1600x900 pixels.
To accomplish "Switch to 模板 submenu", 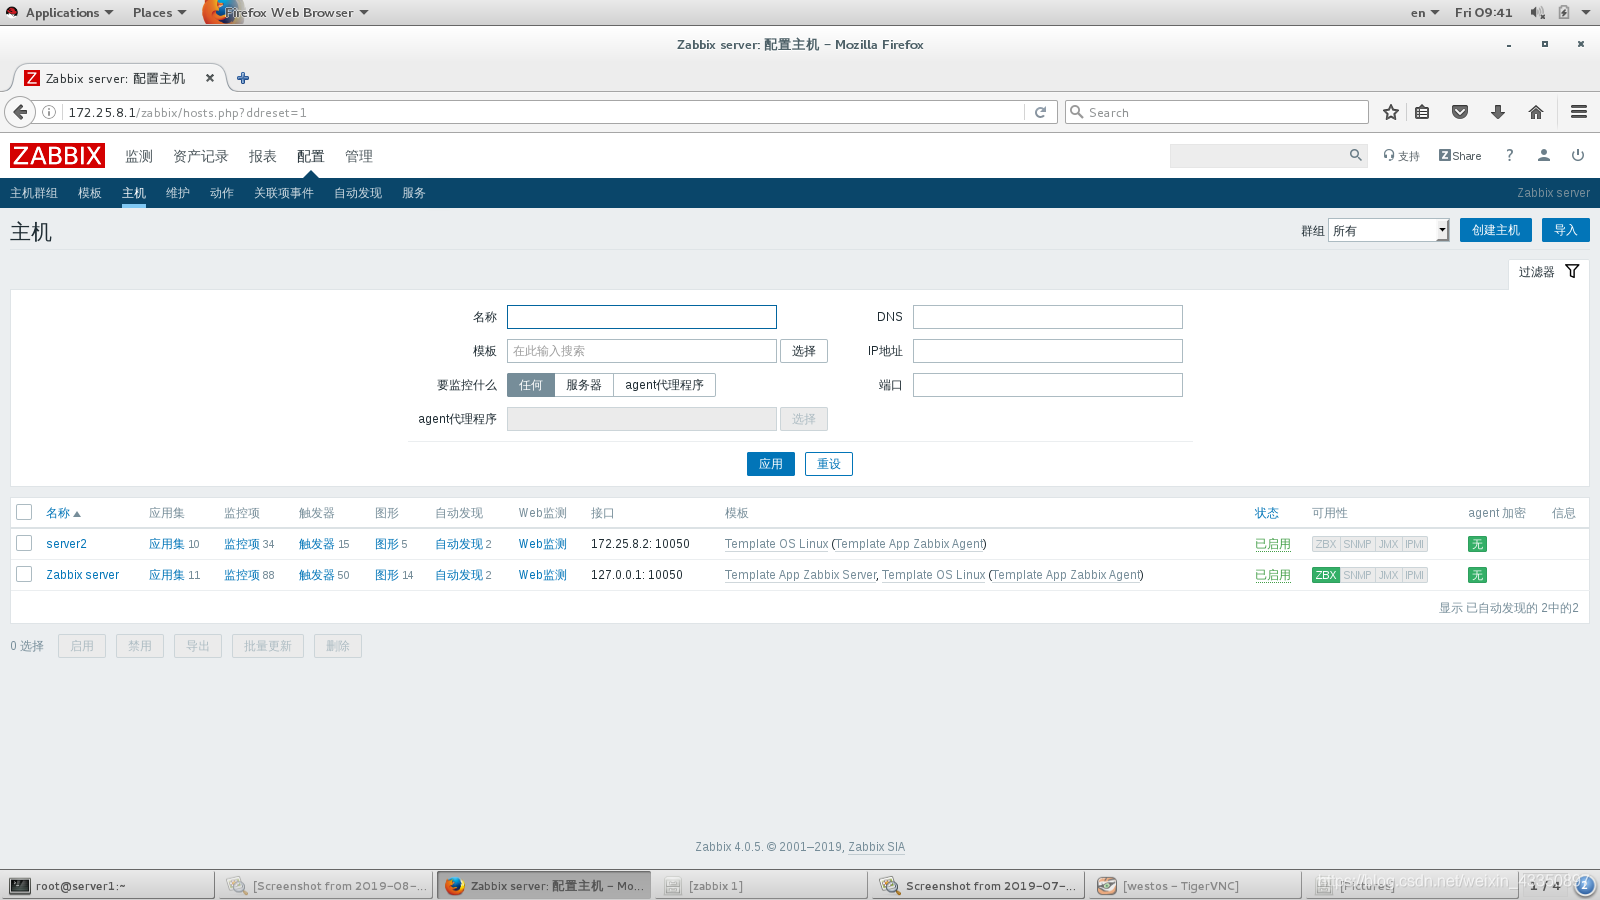I will (90, 193).
